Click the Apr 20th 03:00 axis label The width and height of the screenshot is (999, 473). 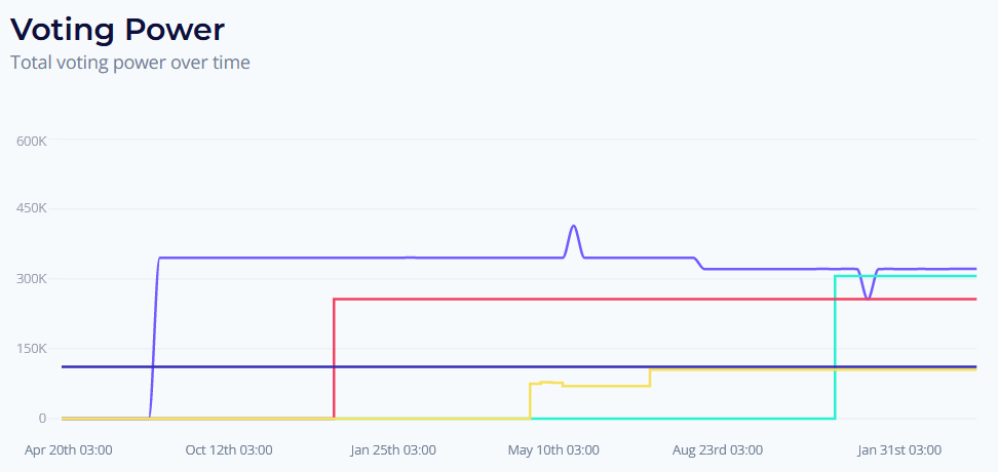69,450
